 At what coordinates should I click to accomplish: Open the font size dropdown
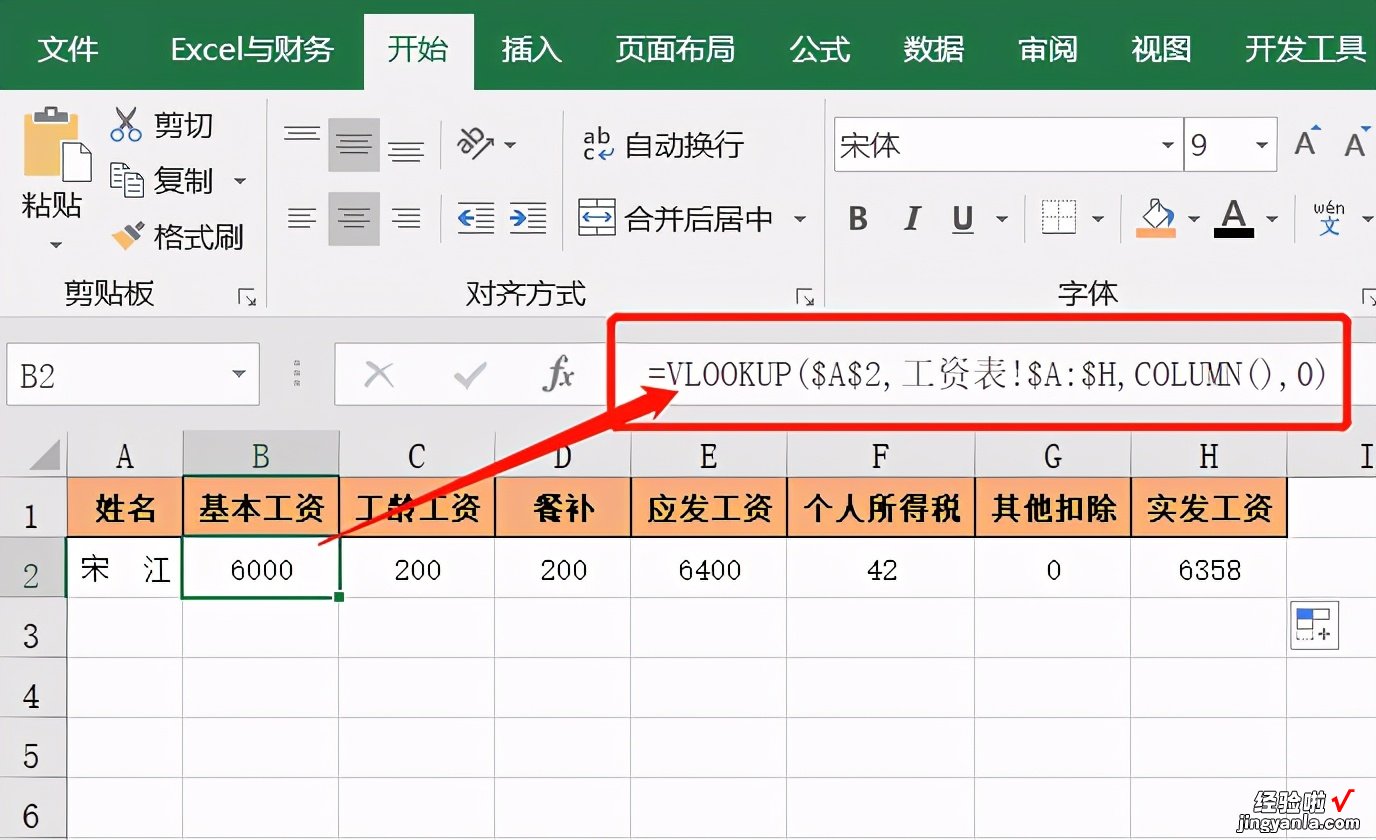click(1262, 146)
